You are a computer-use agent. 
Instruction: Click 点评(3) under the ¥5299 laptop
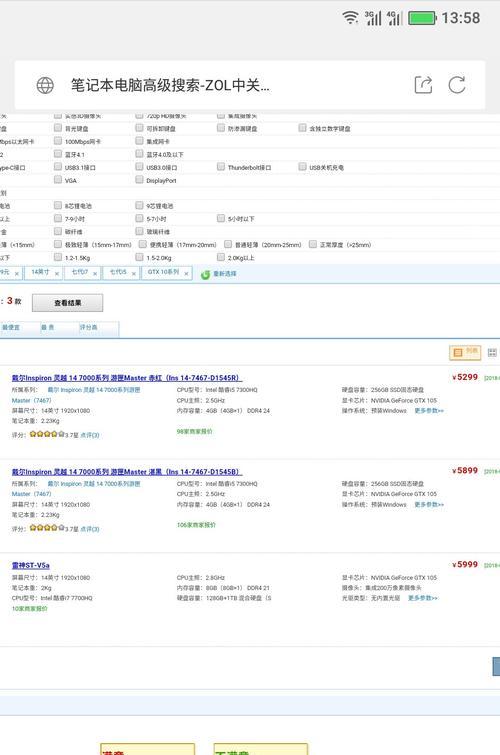coord(90,435)
